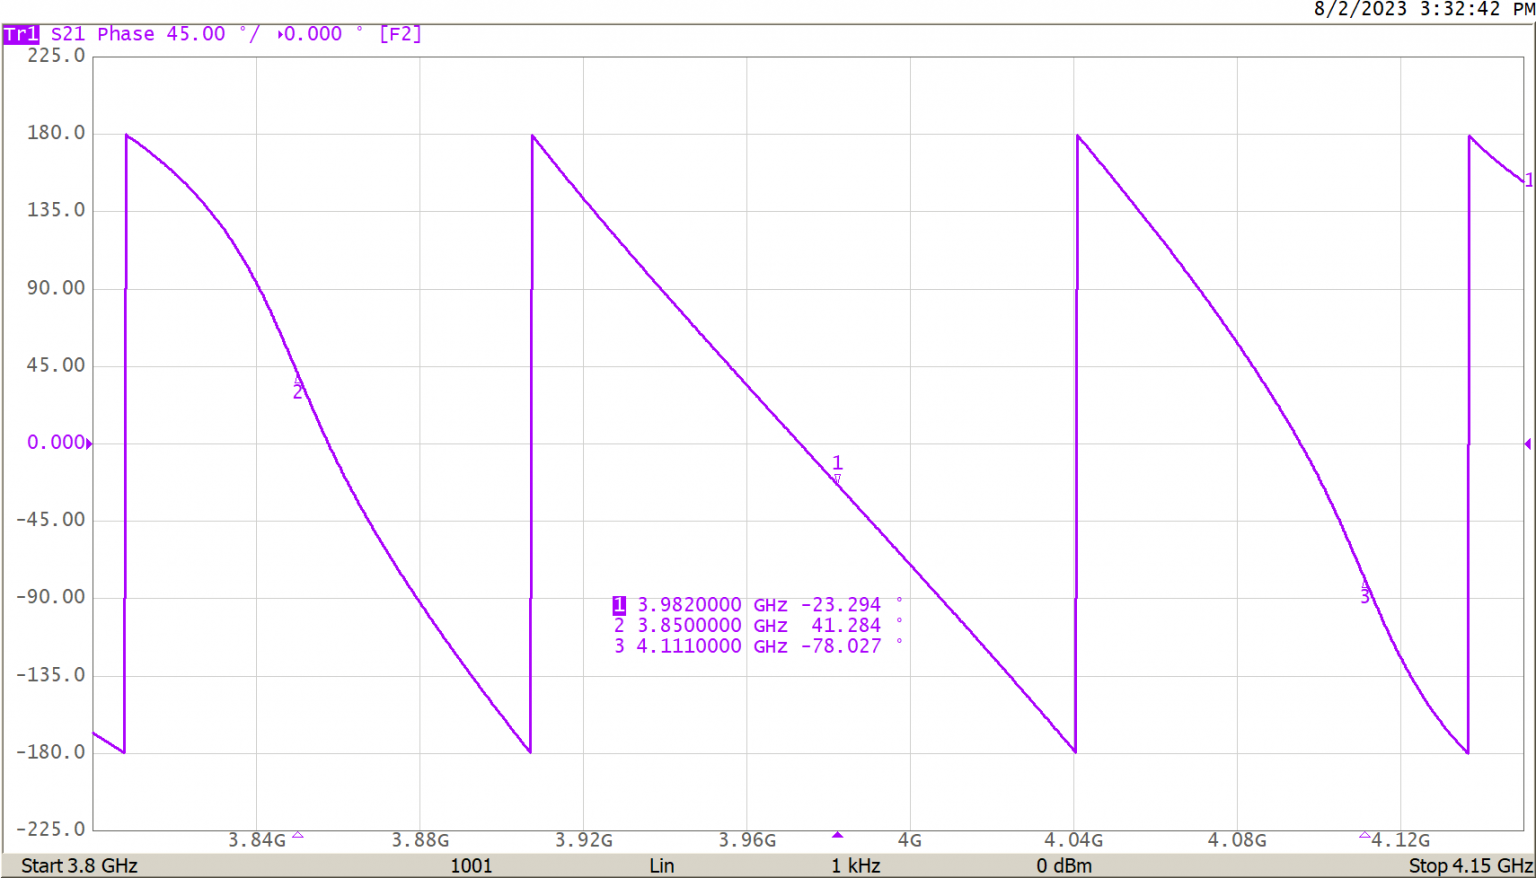Click marker 1 on the phase trace
1536x878 pixels.
[x=837, y=480]
